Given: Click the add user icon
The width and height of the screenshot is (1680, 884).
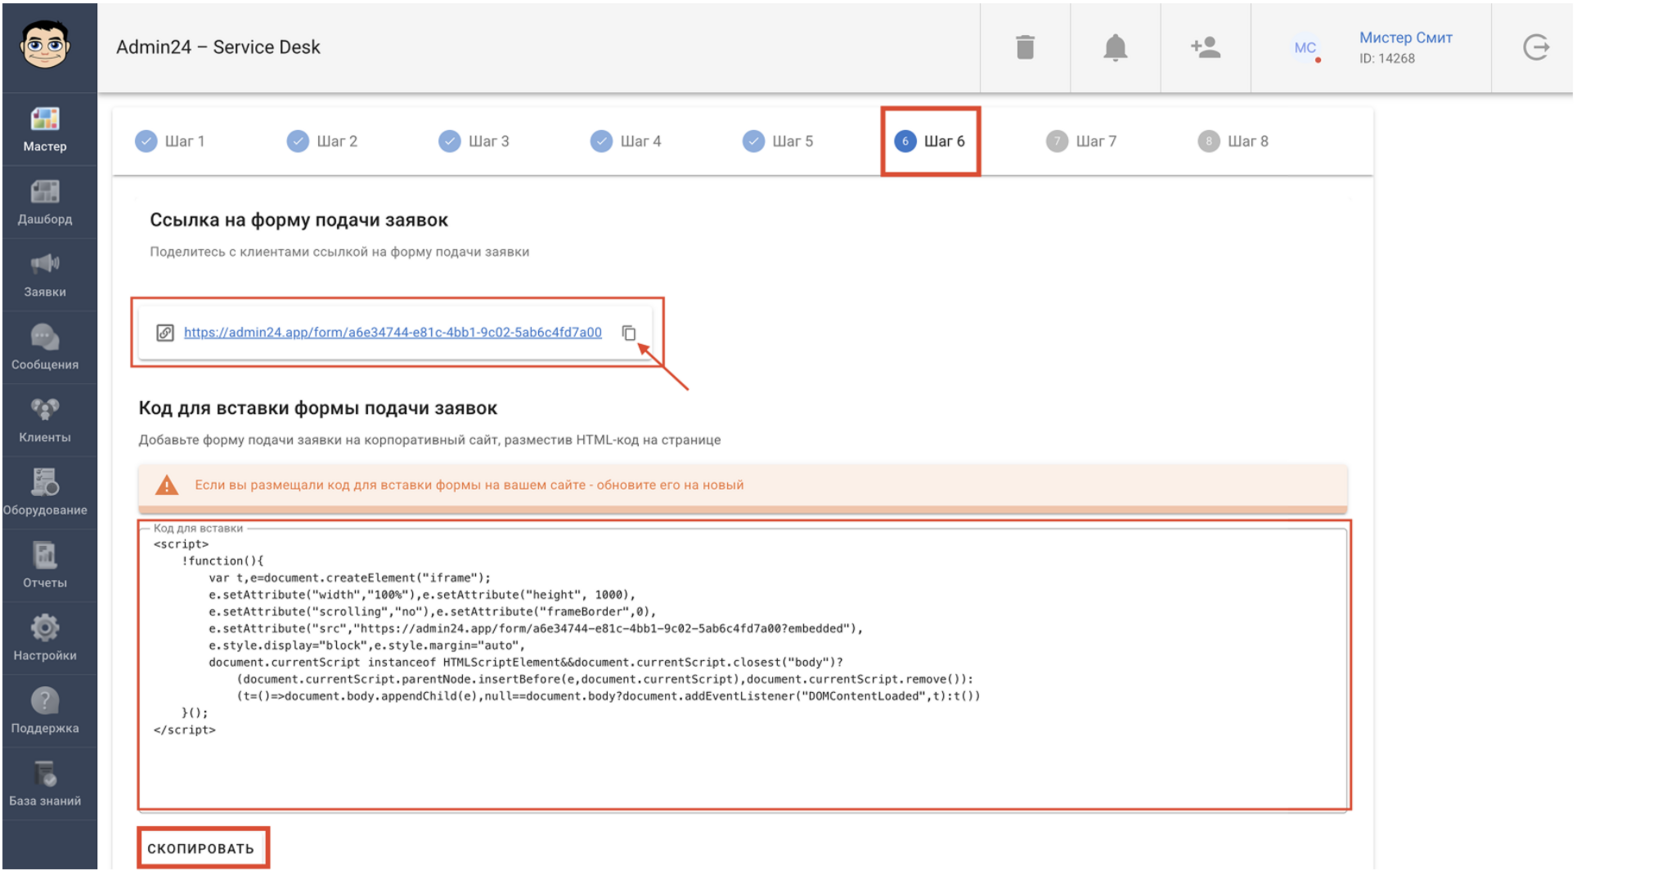Looking at the screenshot, I should click(x=1205, y=47).
